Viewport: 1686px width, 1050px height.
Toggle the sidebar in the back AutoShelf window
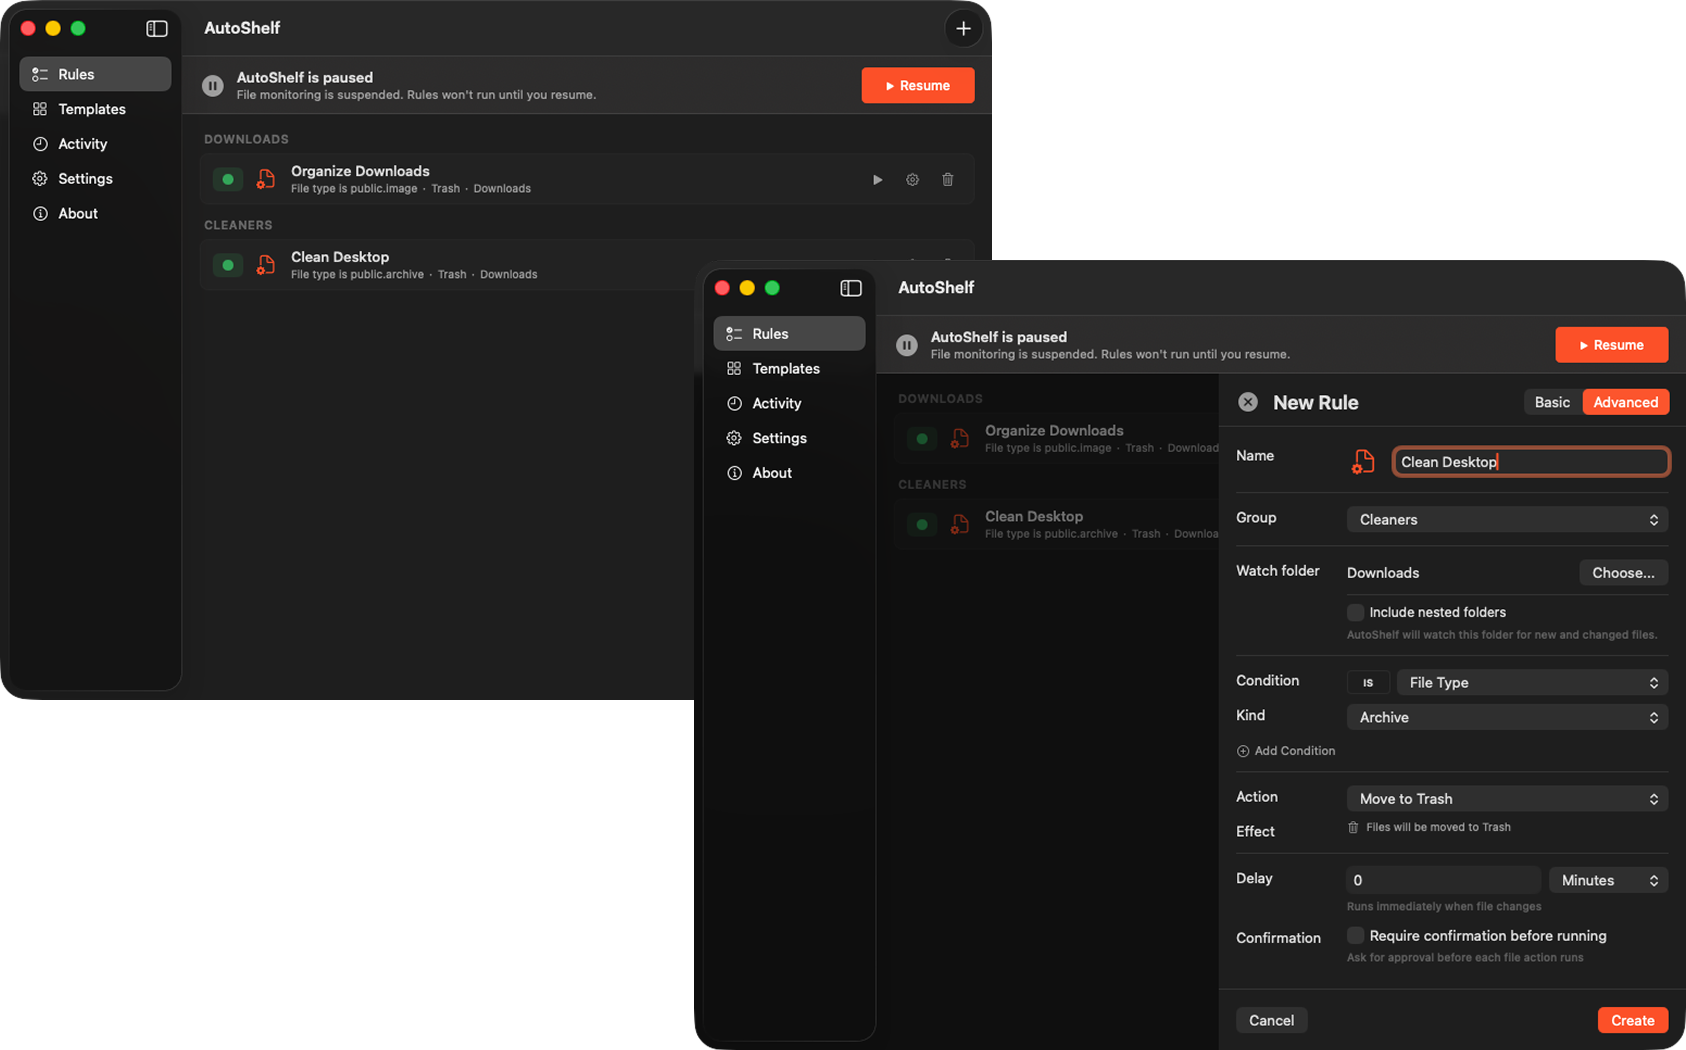pos(157,29)
